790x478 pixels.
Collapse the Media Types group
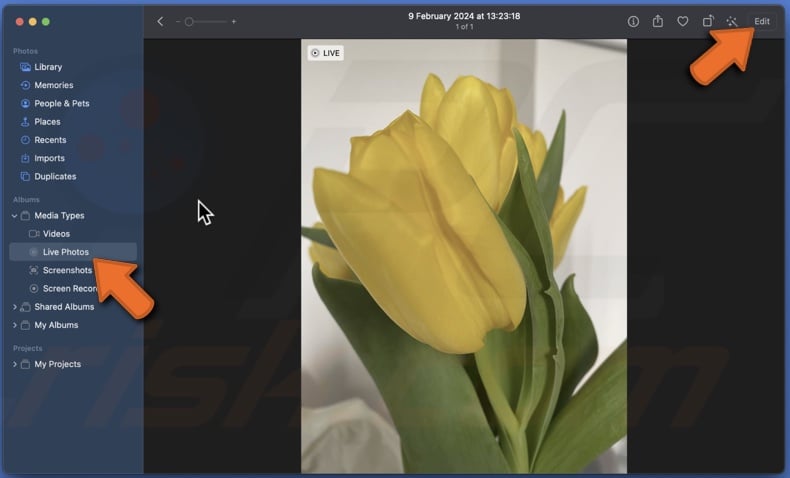coord(14,216)
